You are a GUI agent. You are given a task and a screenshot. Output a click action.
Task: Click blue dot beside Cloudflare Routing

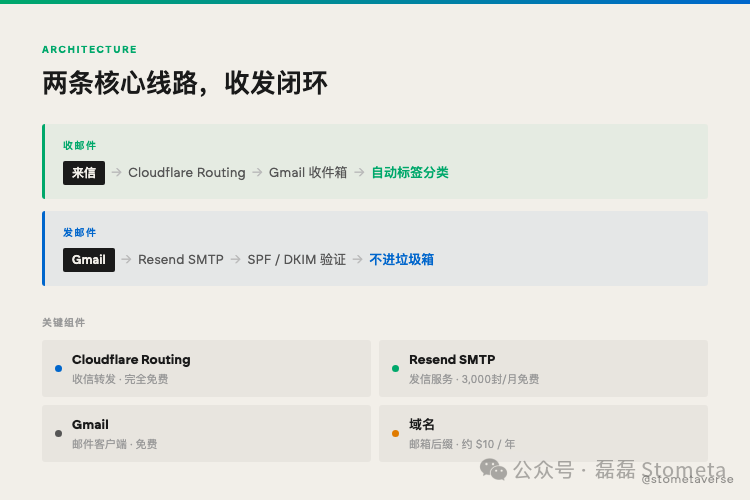pyautogui.click(x=58, y=368)
